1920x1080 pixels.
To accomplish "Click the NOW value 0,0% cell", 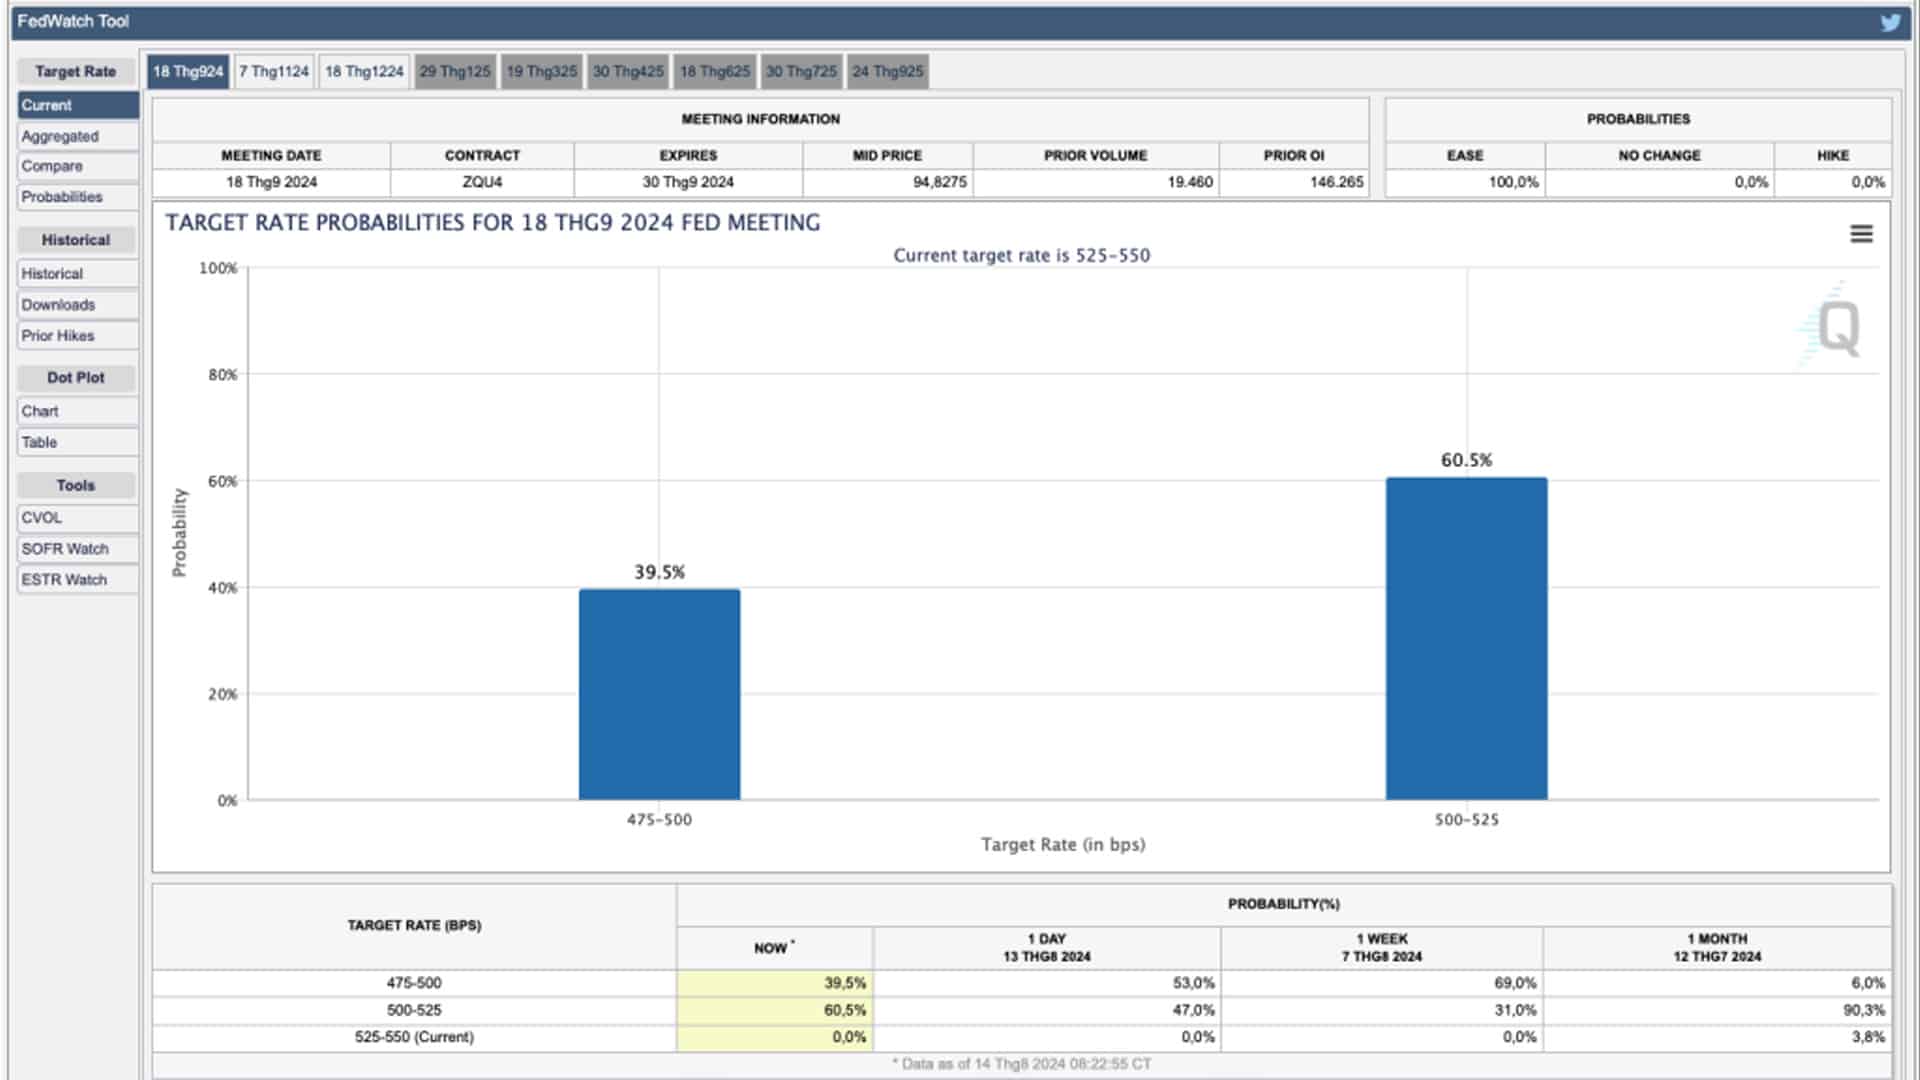I will (x=775, y=1037).
